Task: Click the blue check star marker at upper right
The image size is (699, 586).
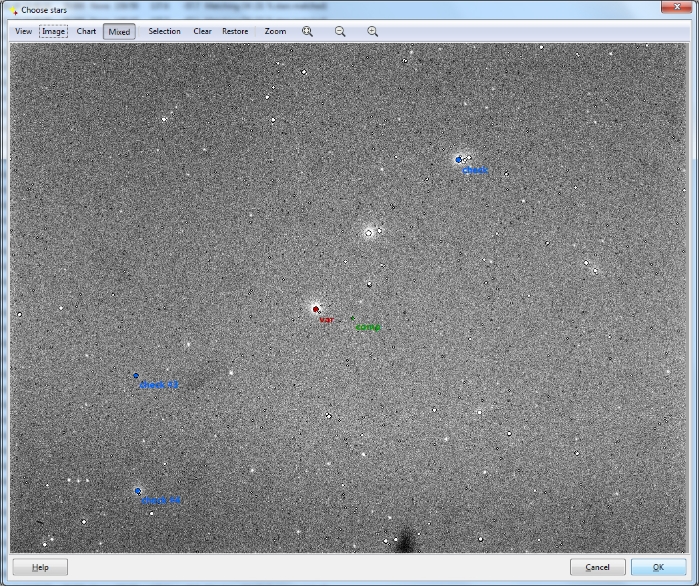Action: [x=458, y=159]
